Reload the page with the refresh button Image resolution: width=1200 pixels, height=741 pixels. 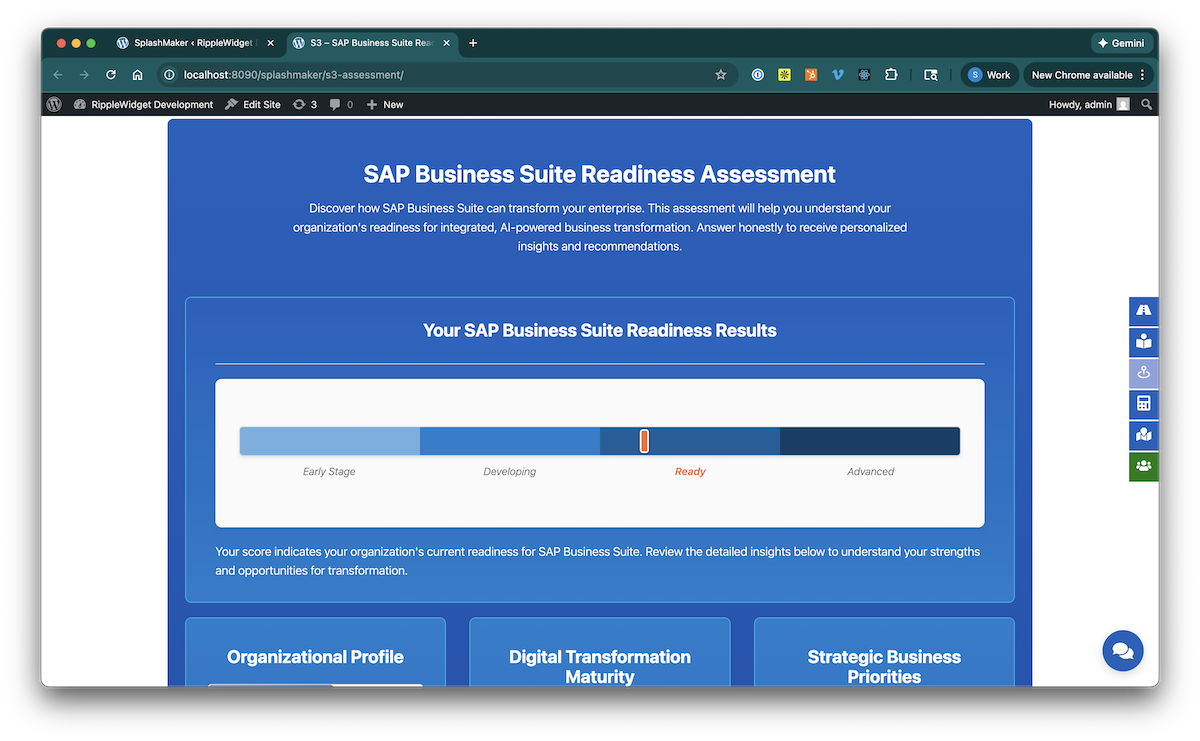111,75
